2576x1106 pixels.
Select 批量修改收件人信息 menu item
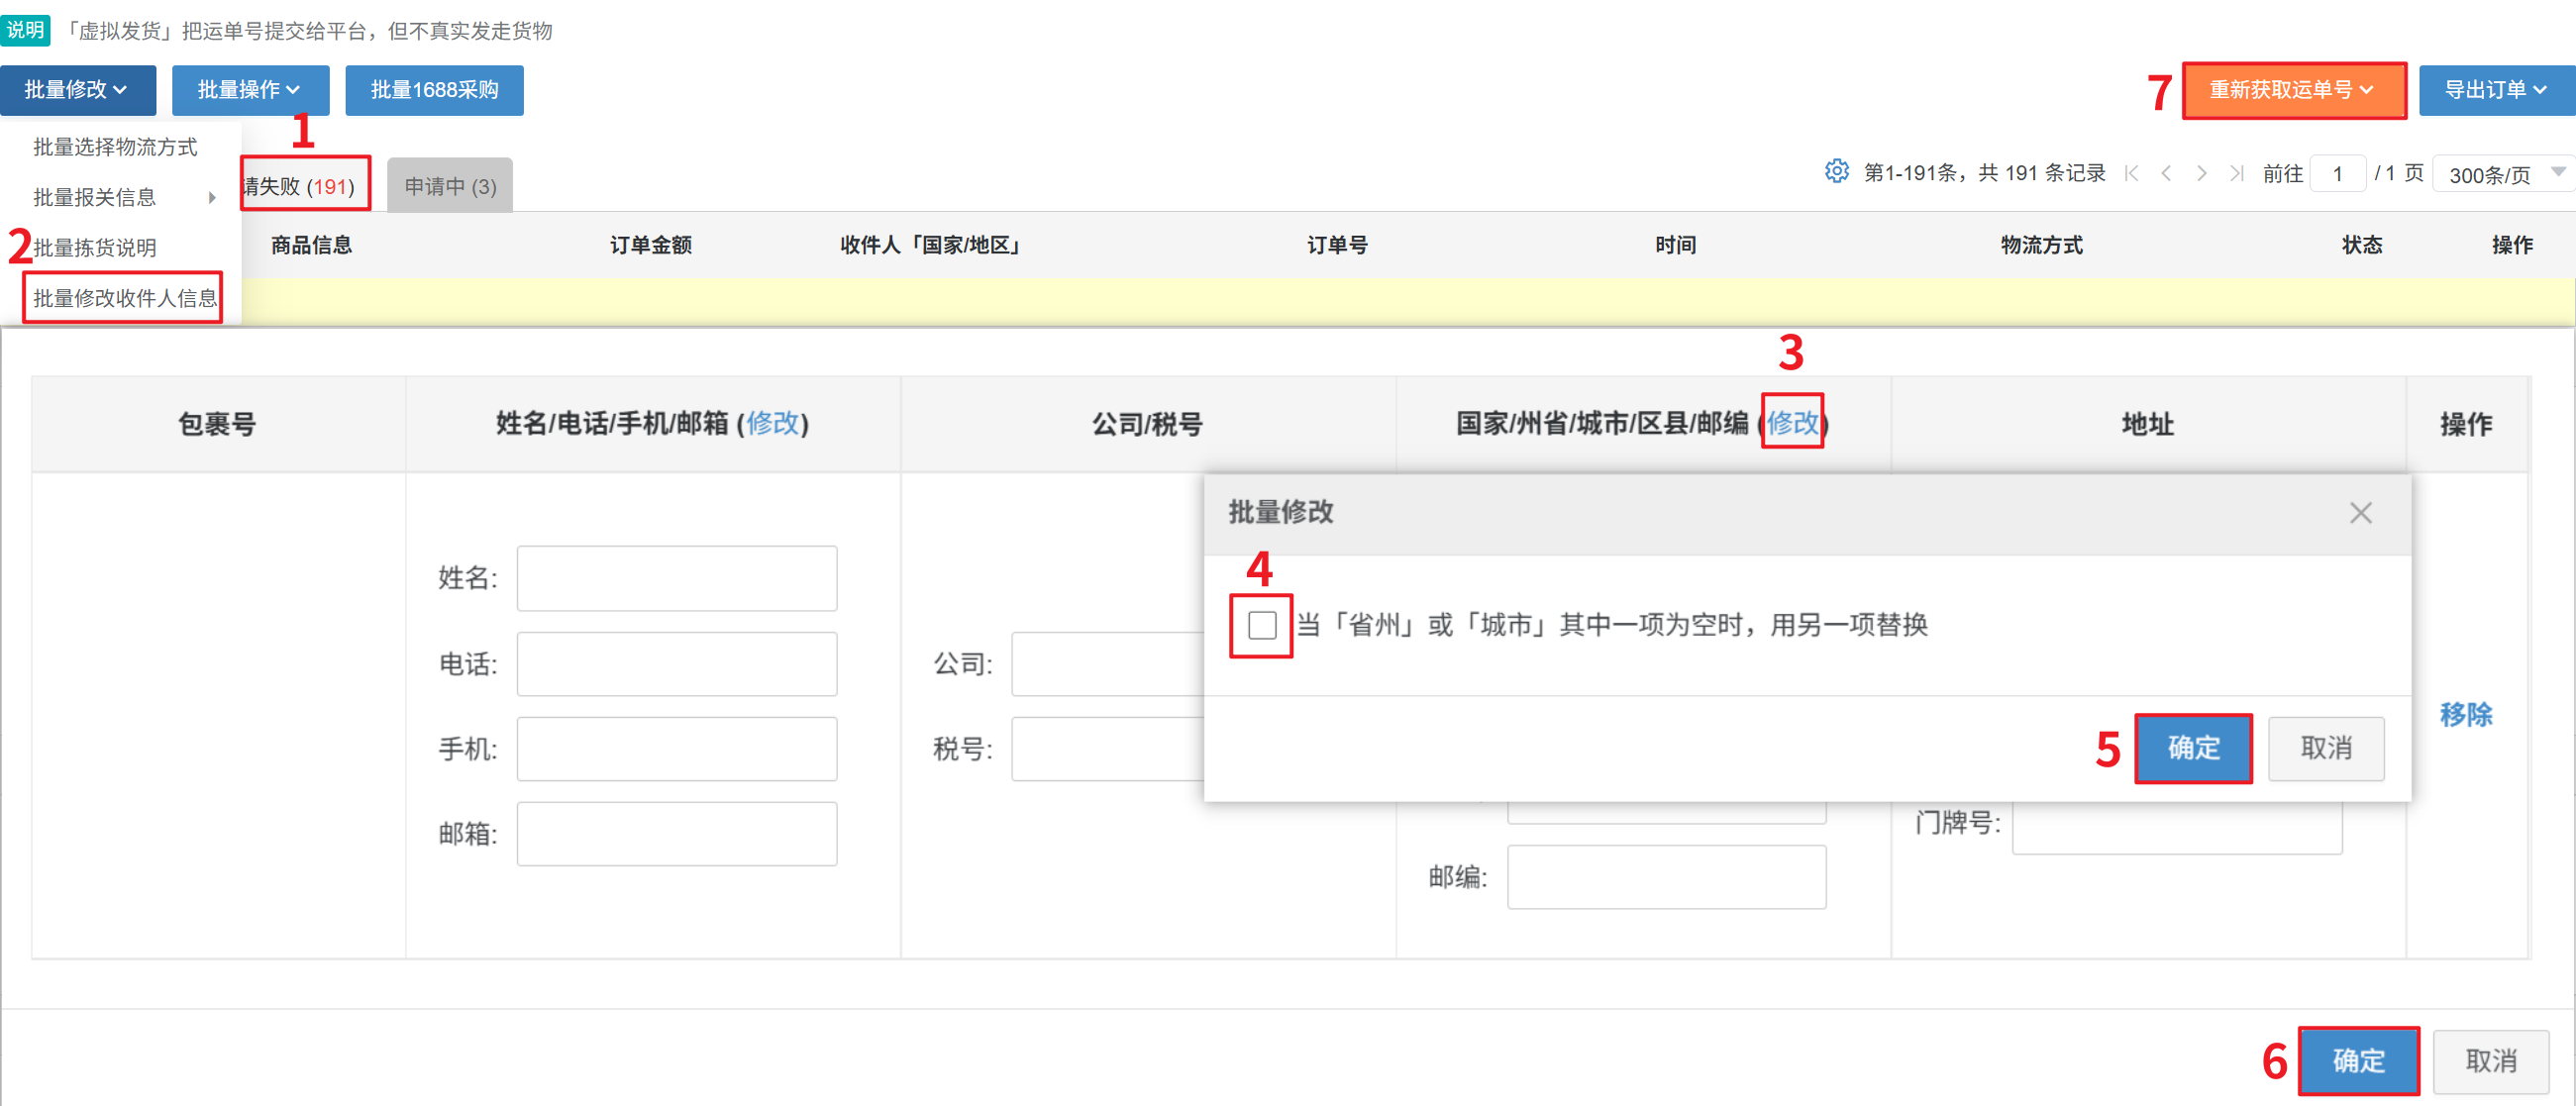(124, 298)
